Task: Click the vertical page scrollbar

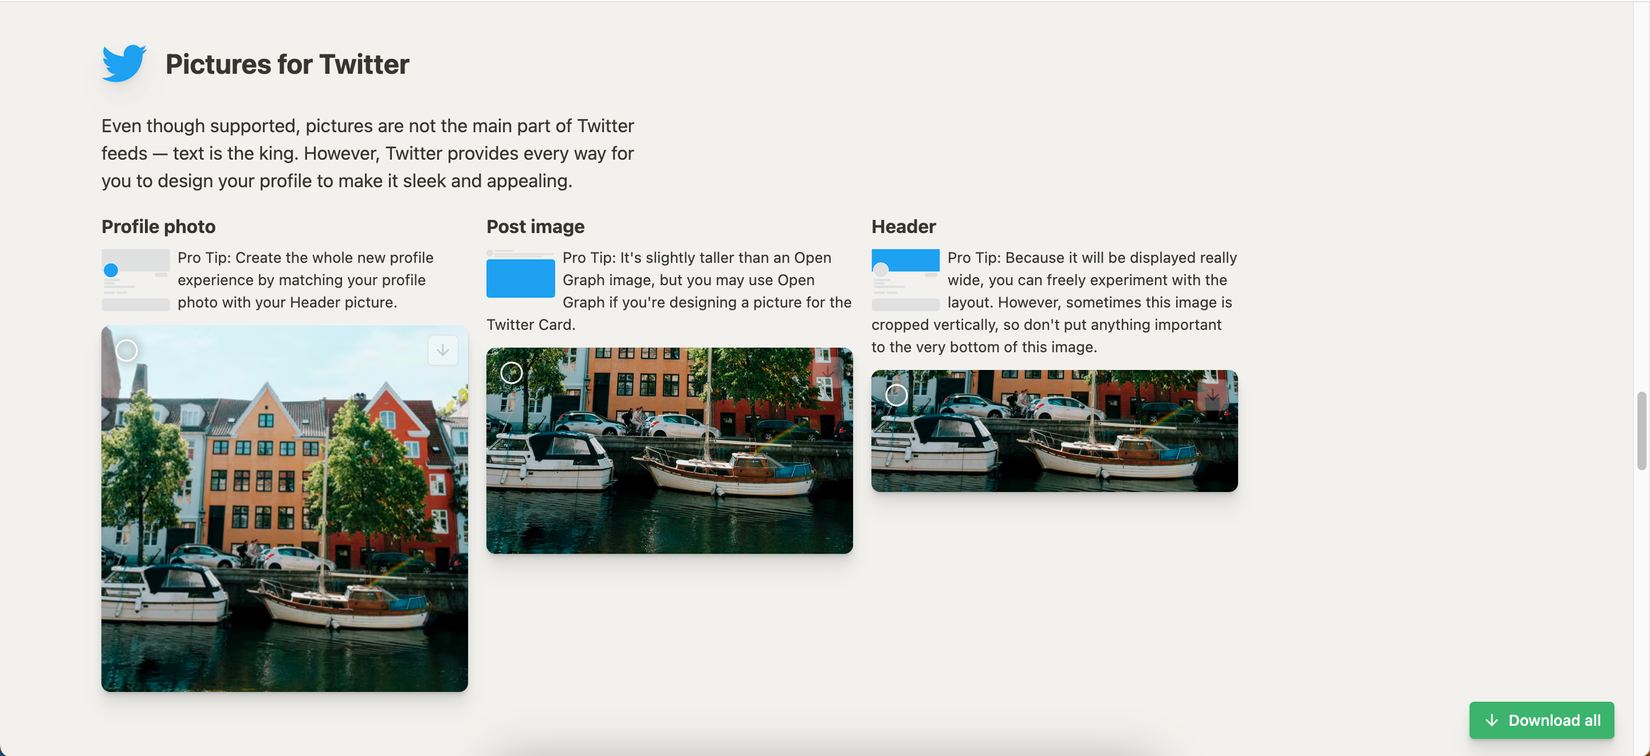Action: pyautogui.click(x=1641, y=431)
